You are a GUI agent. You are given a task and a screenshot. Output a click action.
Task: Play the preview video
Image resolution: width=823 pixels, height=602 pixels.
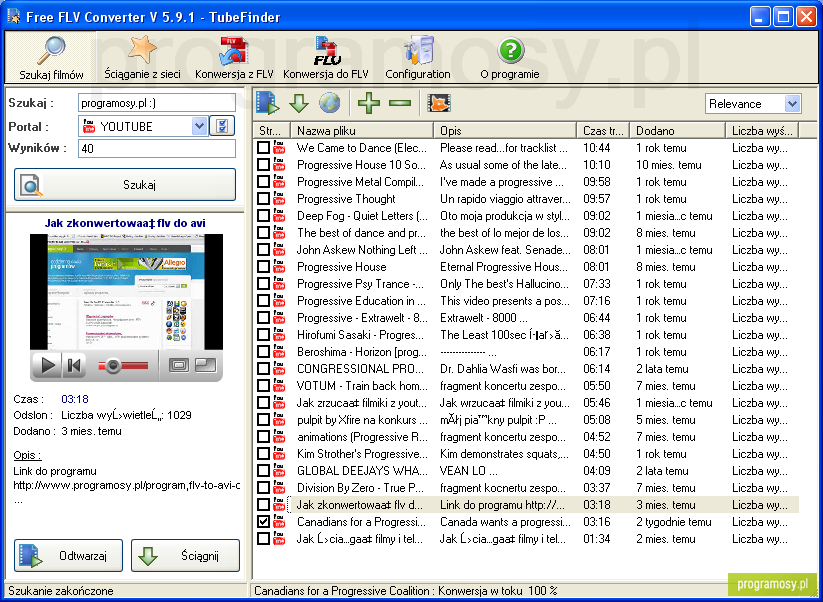47,365
